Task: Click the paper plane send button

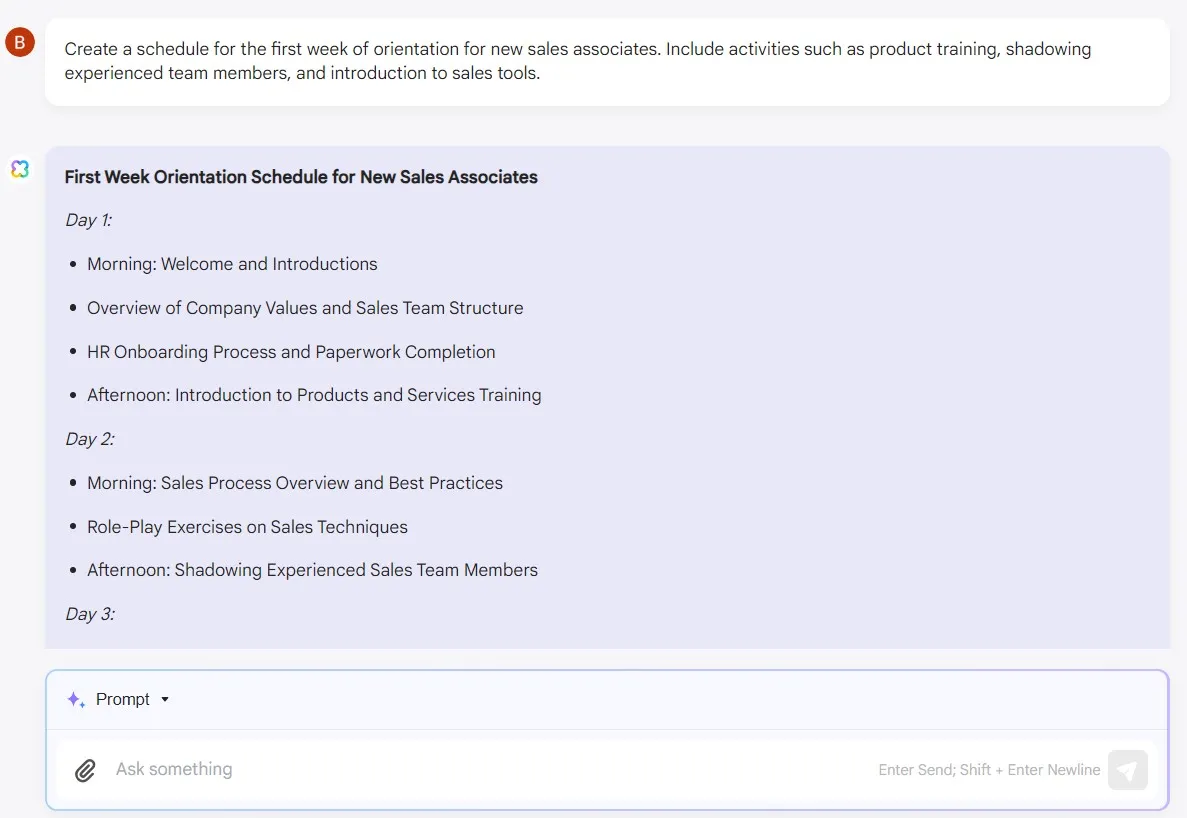Action: click(x=1127, y=770)
